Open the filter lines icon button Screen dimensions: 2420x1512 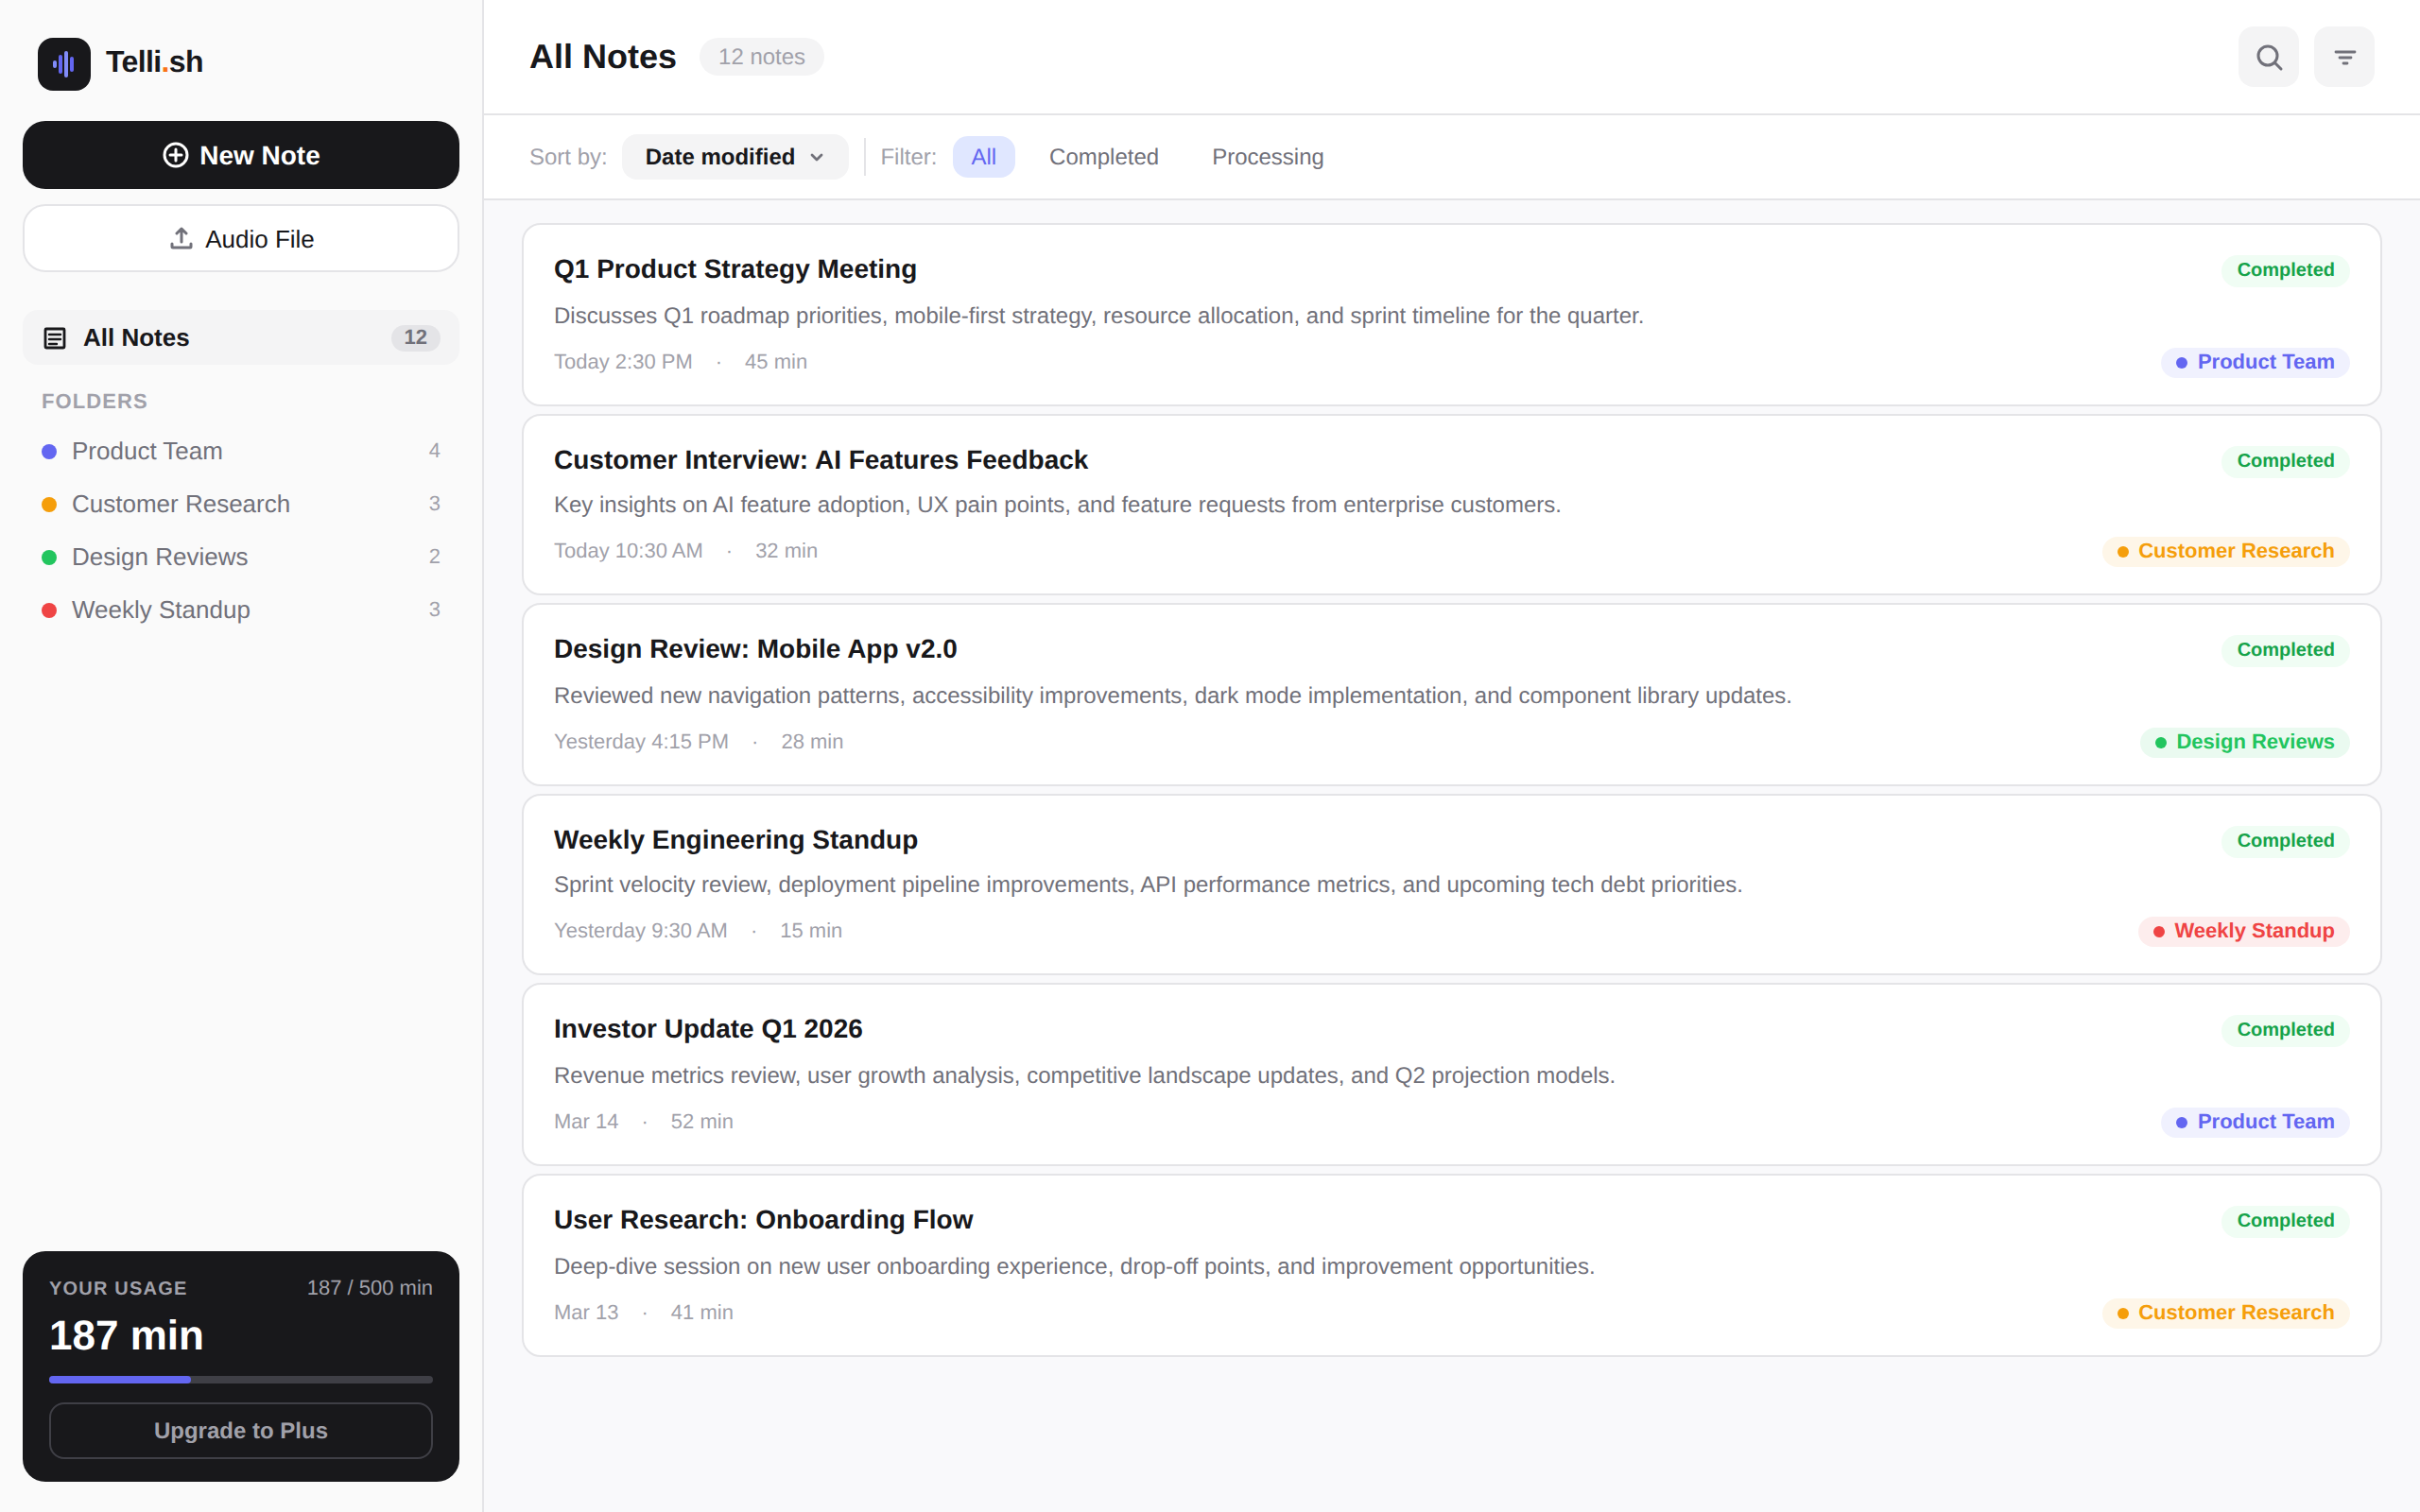[x=2344, y=57]
